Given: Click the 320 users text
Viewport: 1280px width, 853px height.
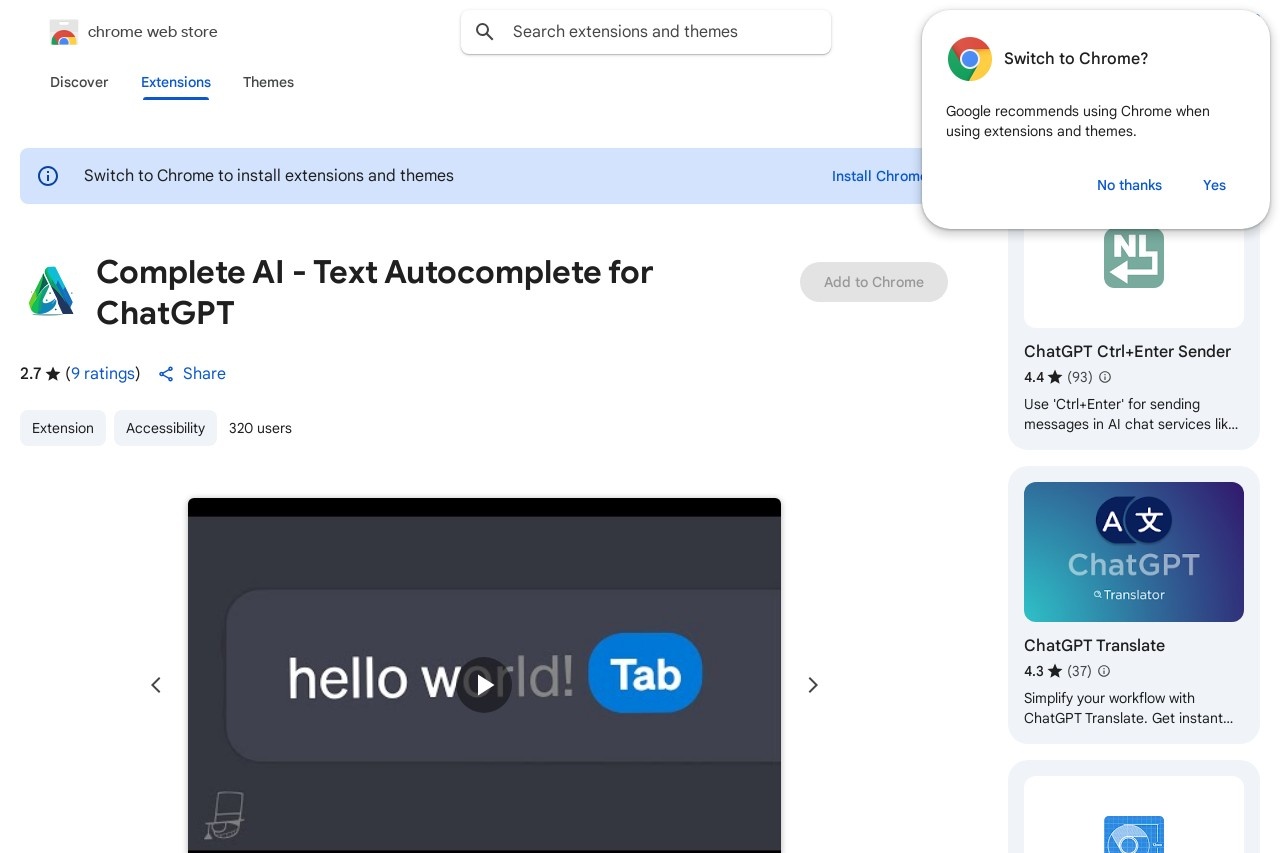Looking at the screenshot, I should coord(260,428).
